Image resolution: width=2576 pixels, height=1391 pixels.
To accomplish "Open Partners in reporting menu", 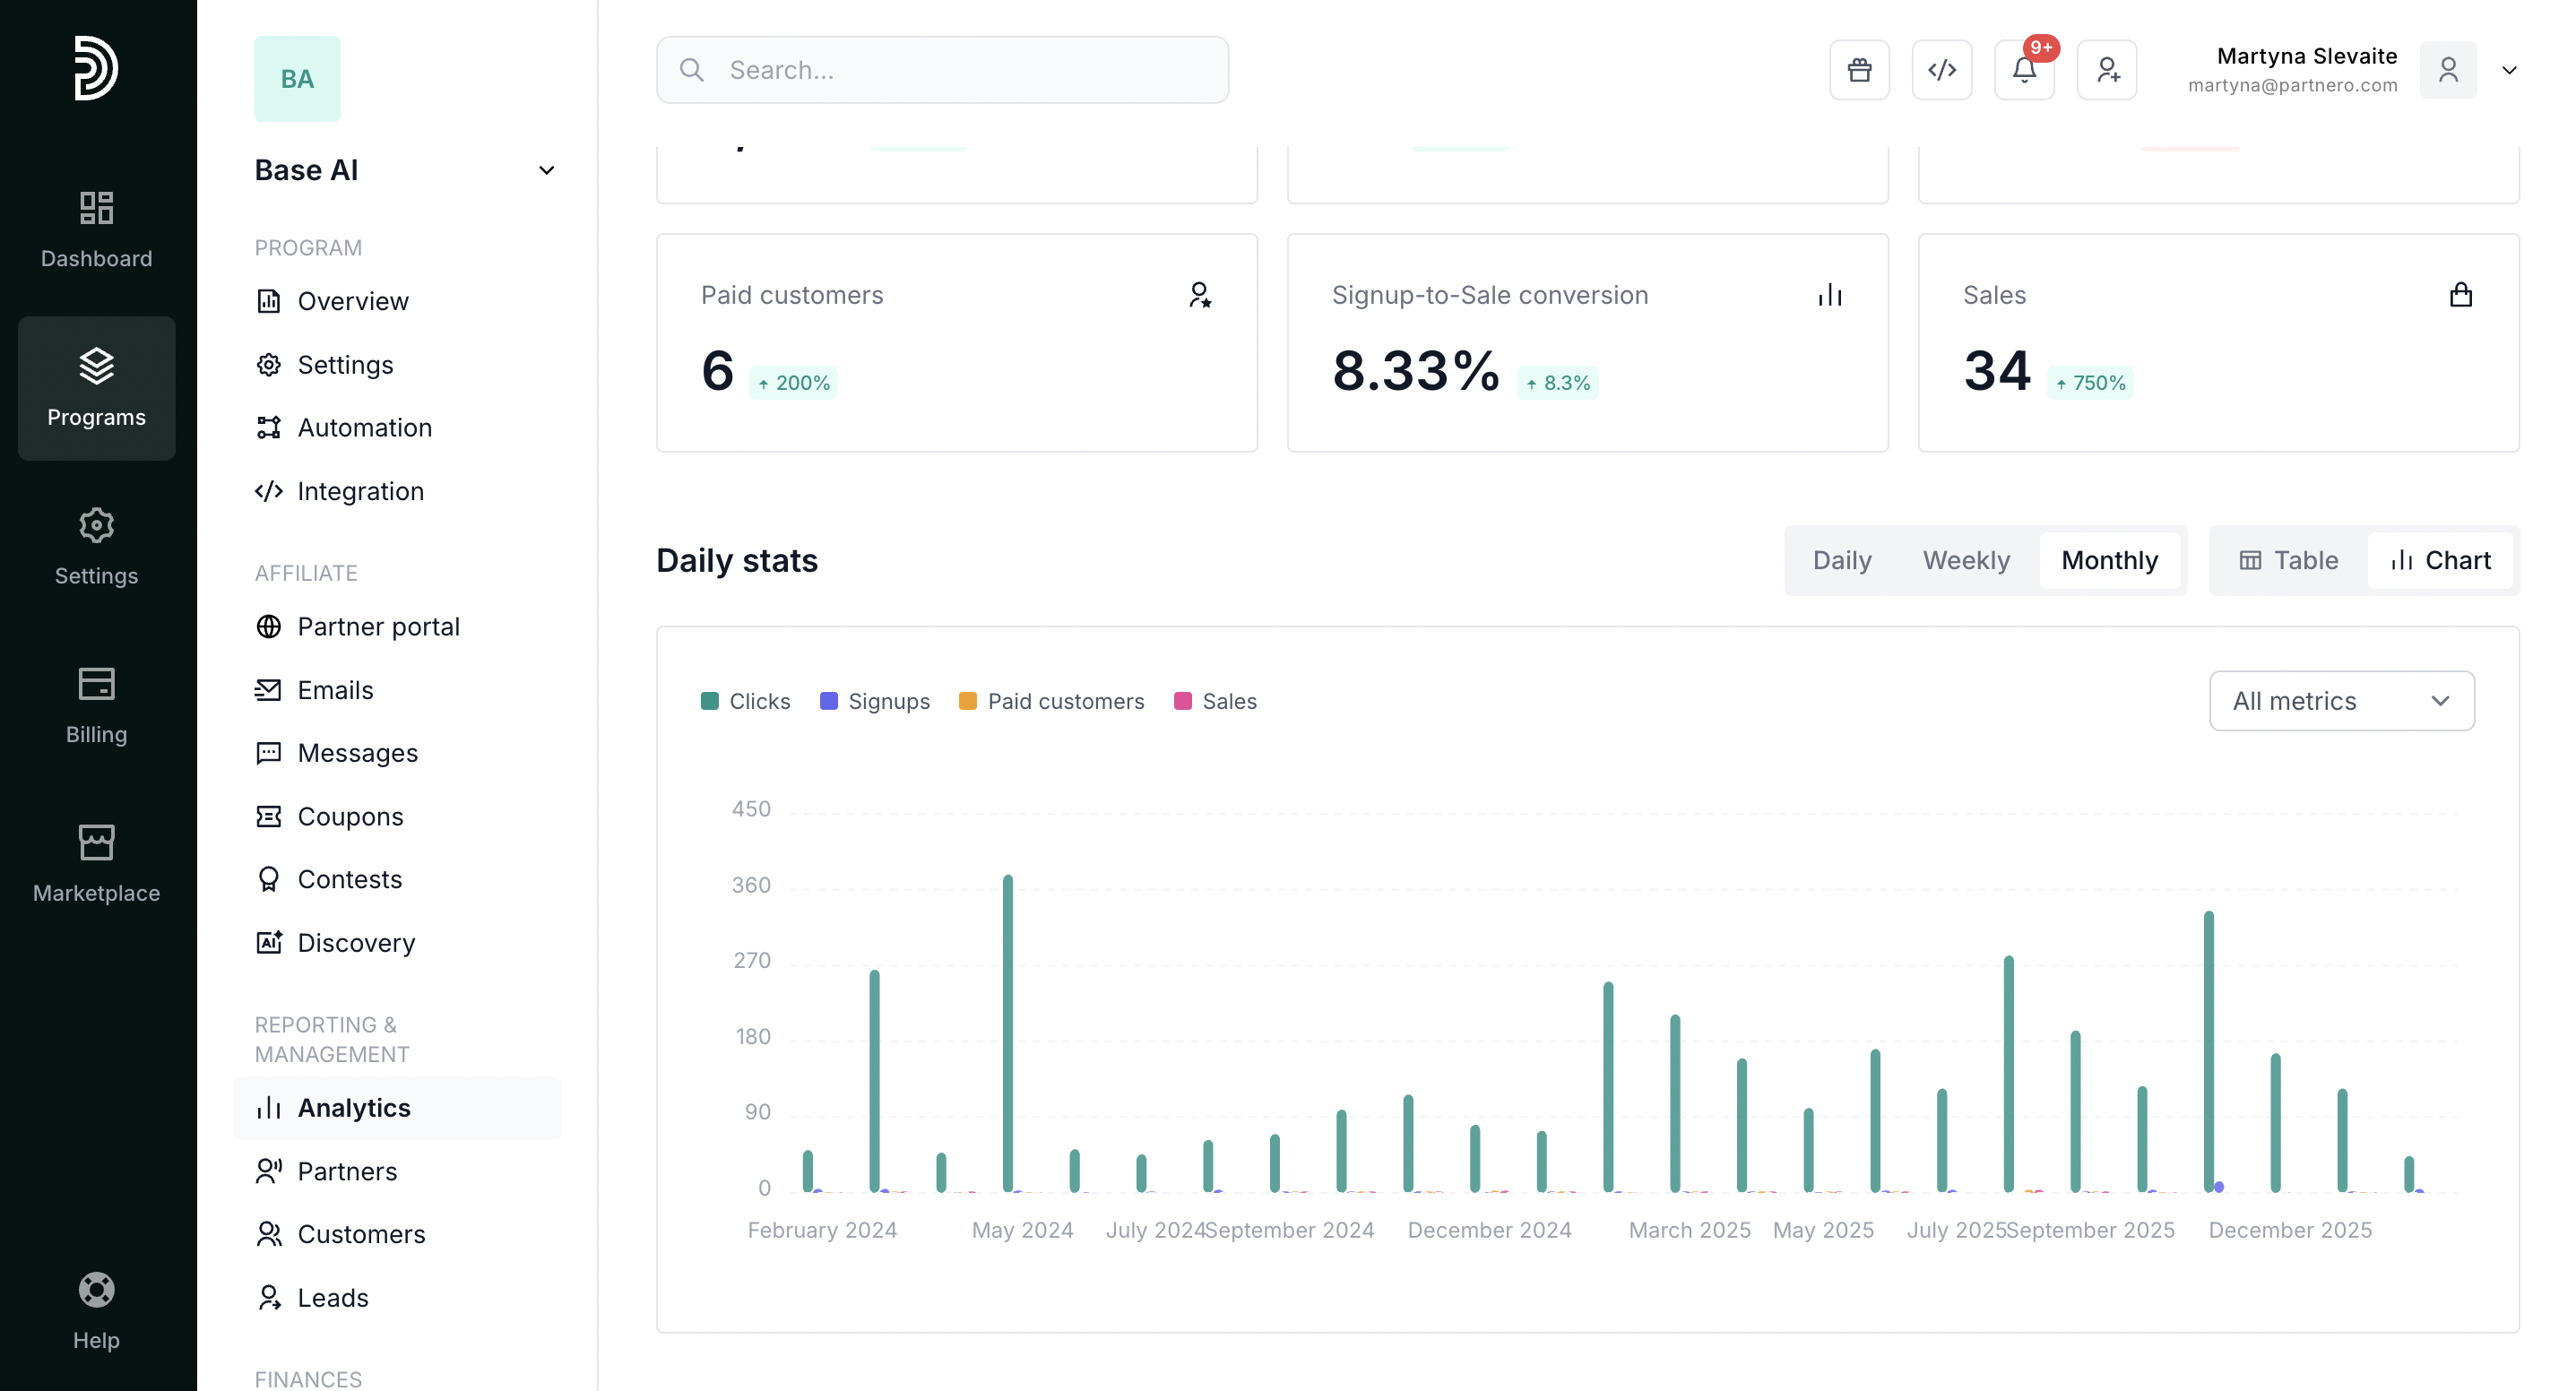I will click(347, 1171).
